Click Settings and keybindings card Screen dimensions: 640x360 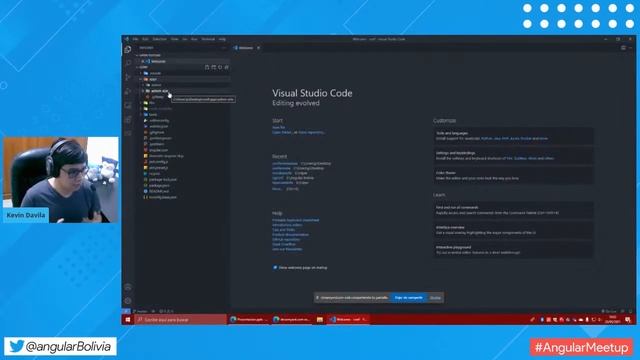513,156
